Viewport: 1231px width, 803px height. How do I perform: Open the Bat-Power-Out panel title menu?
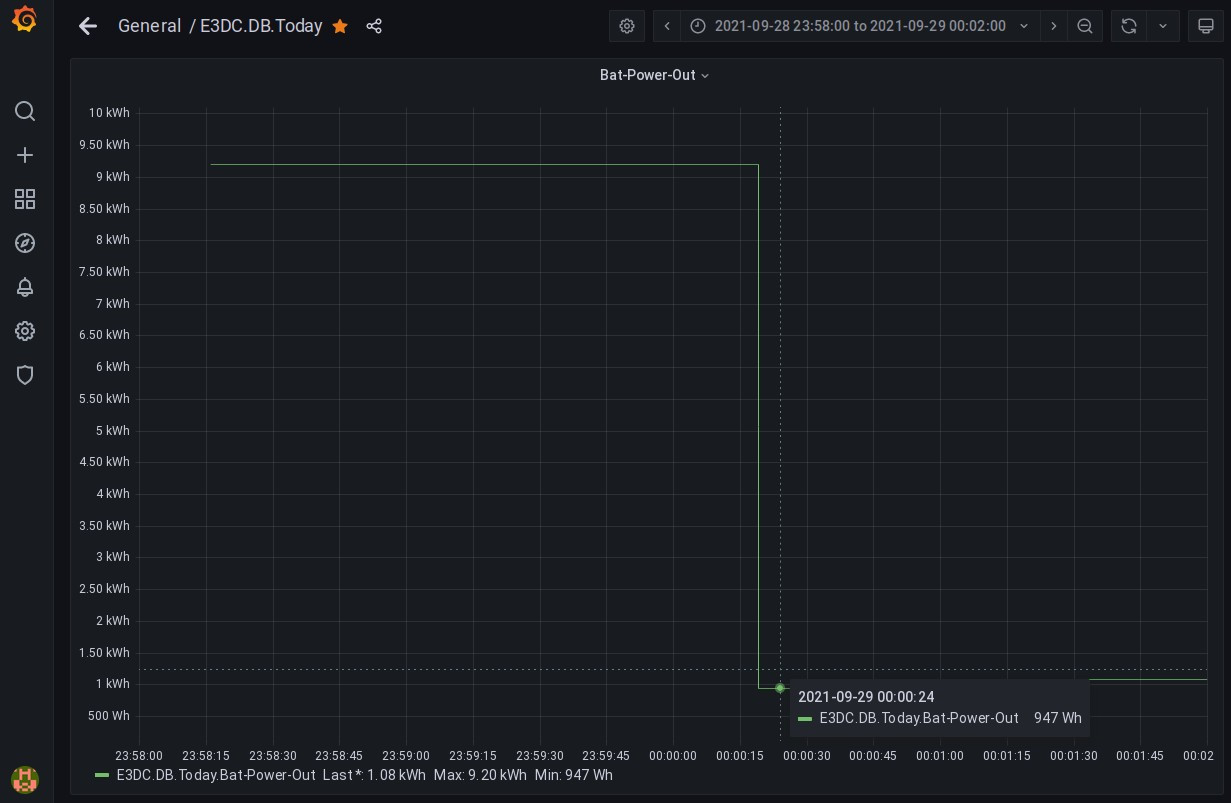pyautogui.click(x=654, y=75)
